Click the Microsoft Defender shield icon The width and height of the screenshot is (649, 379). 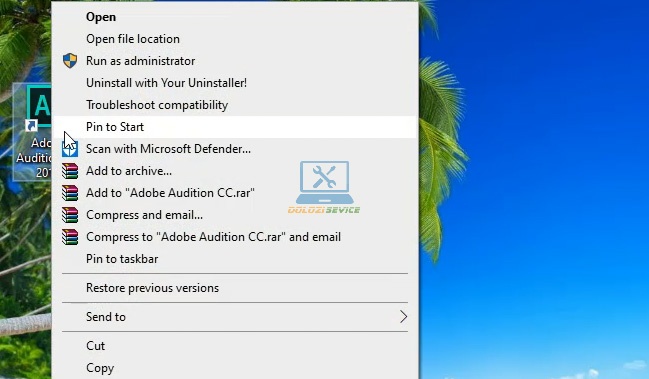point(70,149)
